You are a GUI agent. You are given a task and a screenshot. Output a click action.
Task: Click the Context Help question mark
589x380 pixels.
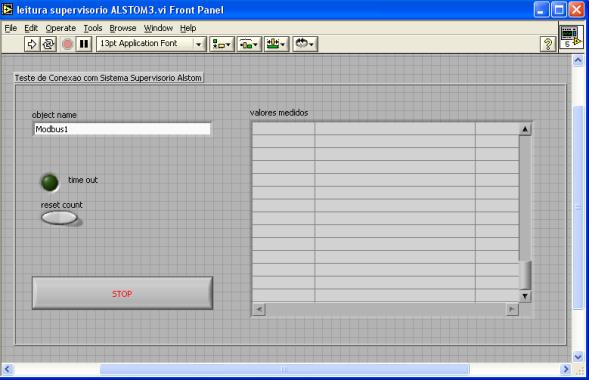[548, 44]
